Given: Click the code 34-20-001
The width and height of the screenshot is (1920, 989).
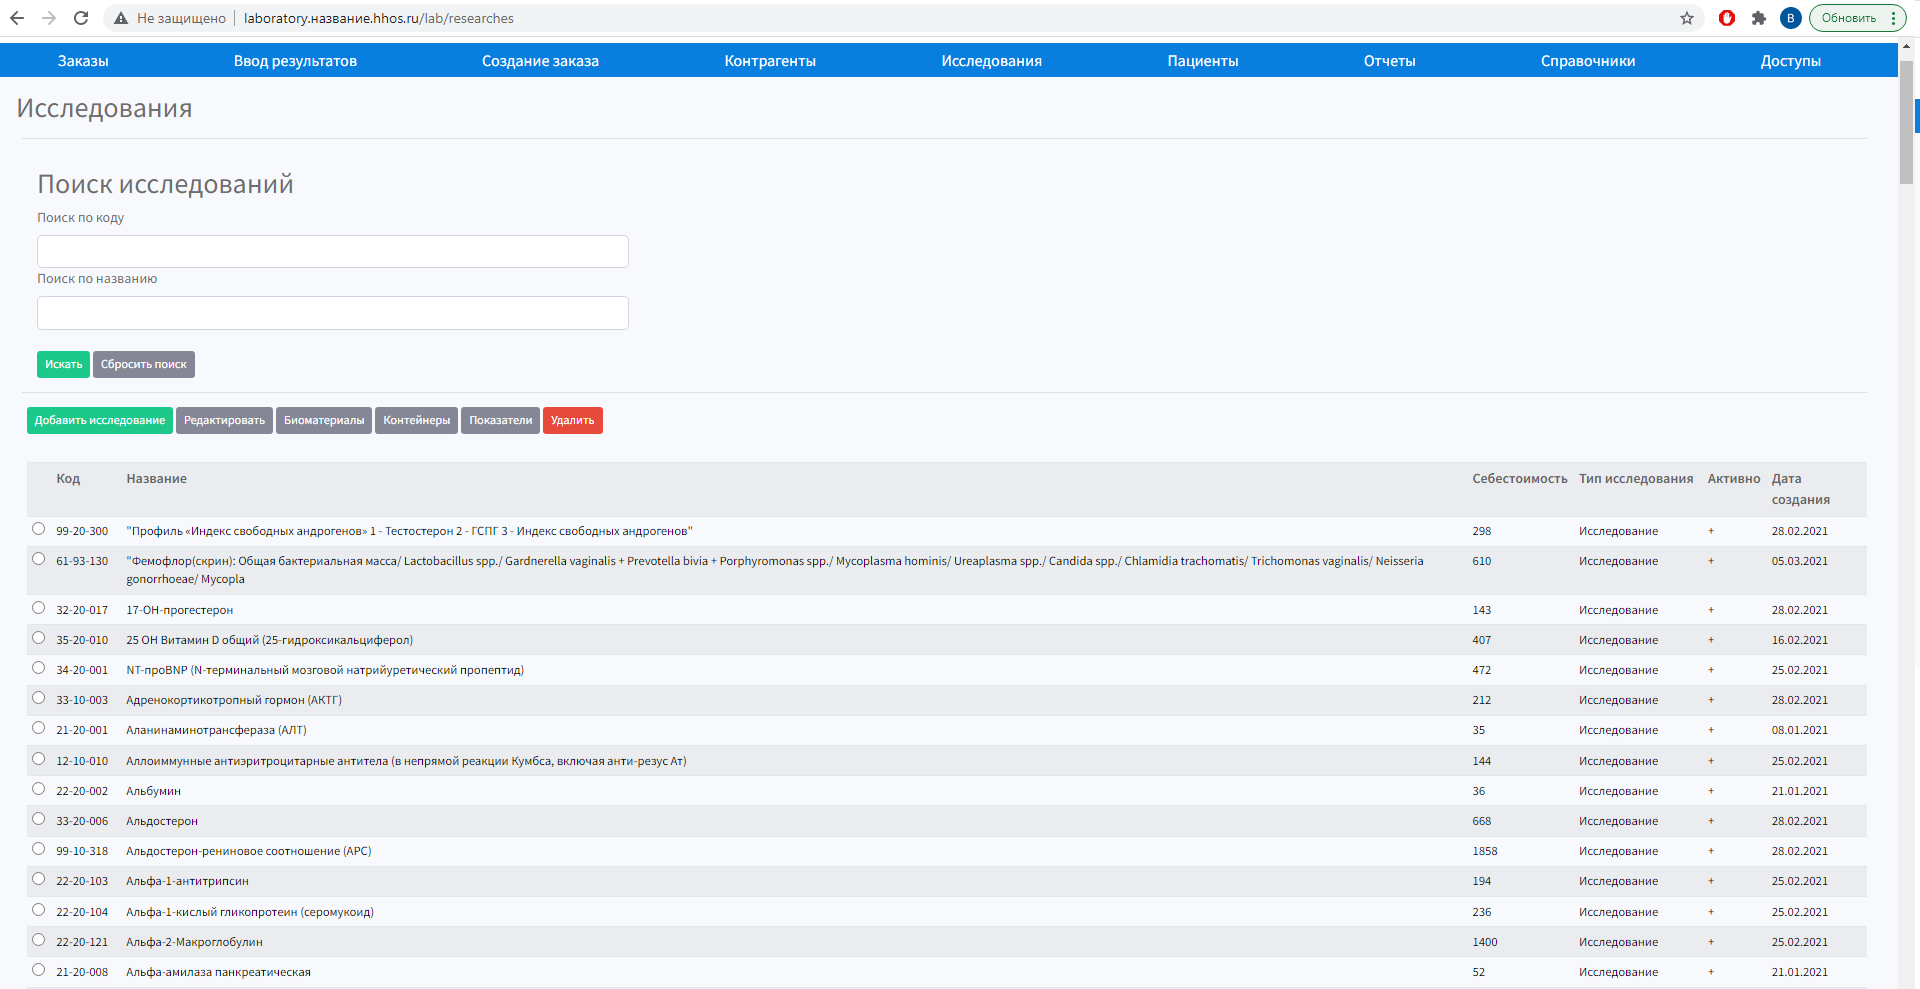Looking at the screenshot, I should (x=82, y=670).
